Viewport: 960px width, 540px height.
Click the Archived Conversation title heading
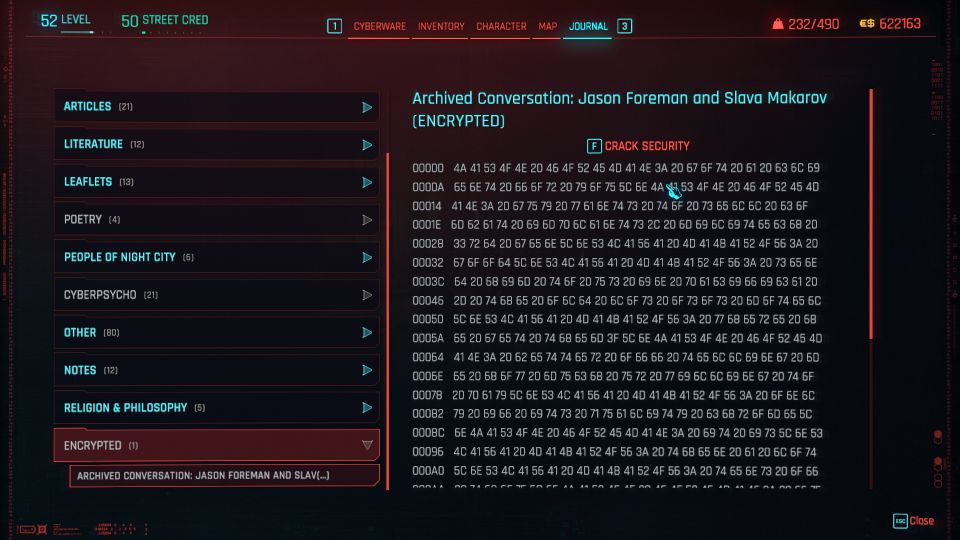point(619,109)
